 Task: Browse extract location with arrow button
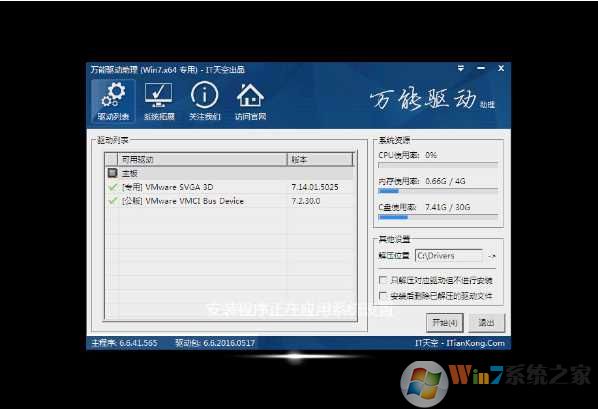coord(492,256)
